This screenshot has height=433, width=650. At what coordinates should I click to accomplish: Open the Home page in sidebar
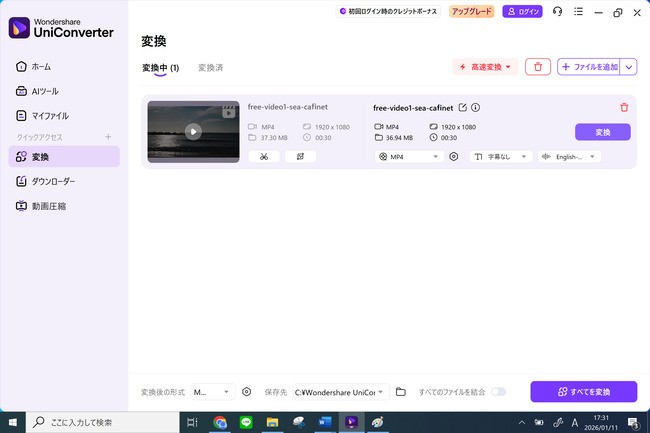click(x=33, y=66)
